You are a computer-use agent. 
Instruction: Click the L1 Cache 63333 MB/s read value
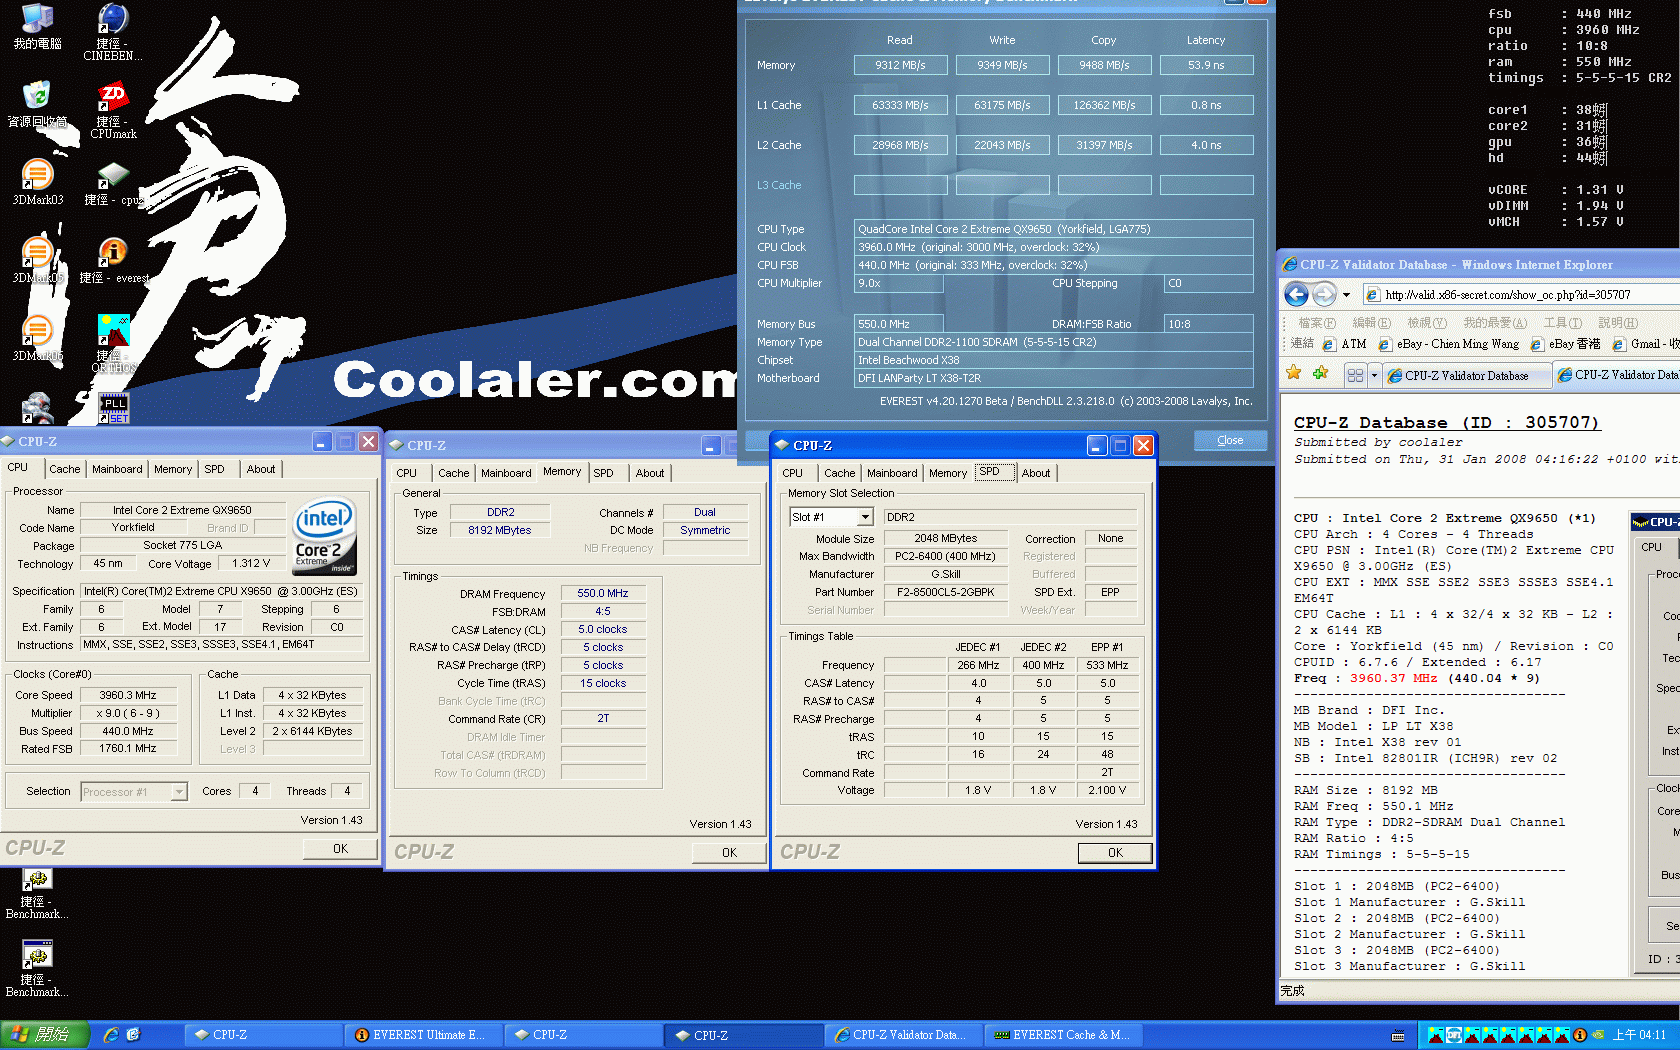[900, 105]
